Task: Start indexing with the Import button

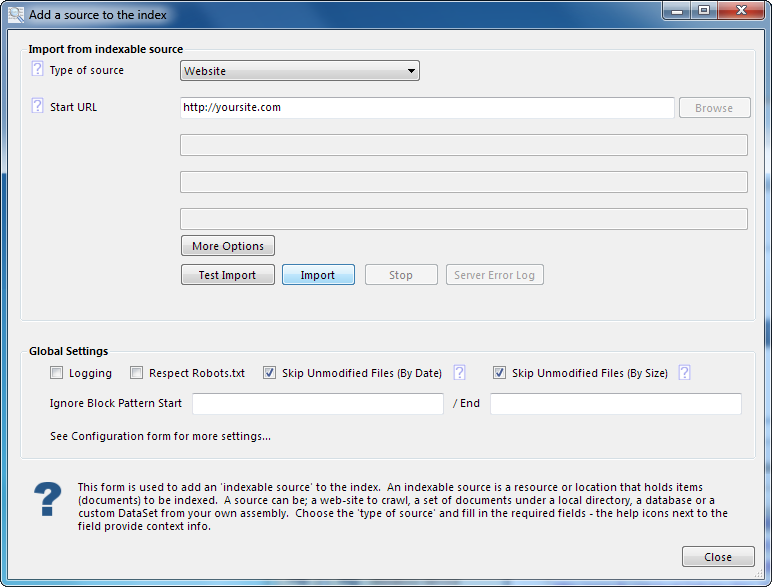Action: click(318, 275)
